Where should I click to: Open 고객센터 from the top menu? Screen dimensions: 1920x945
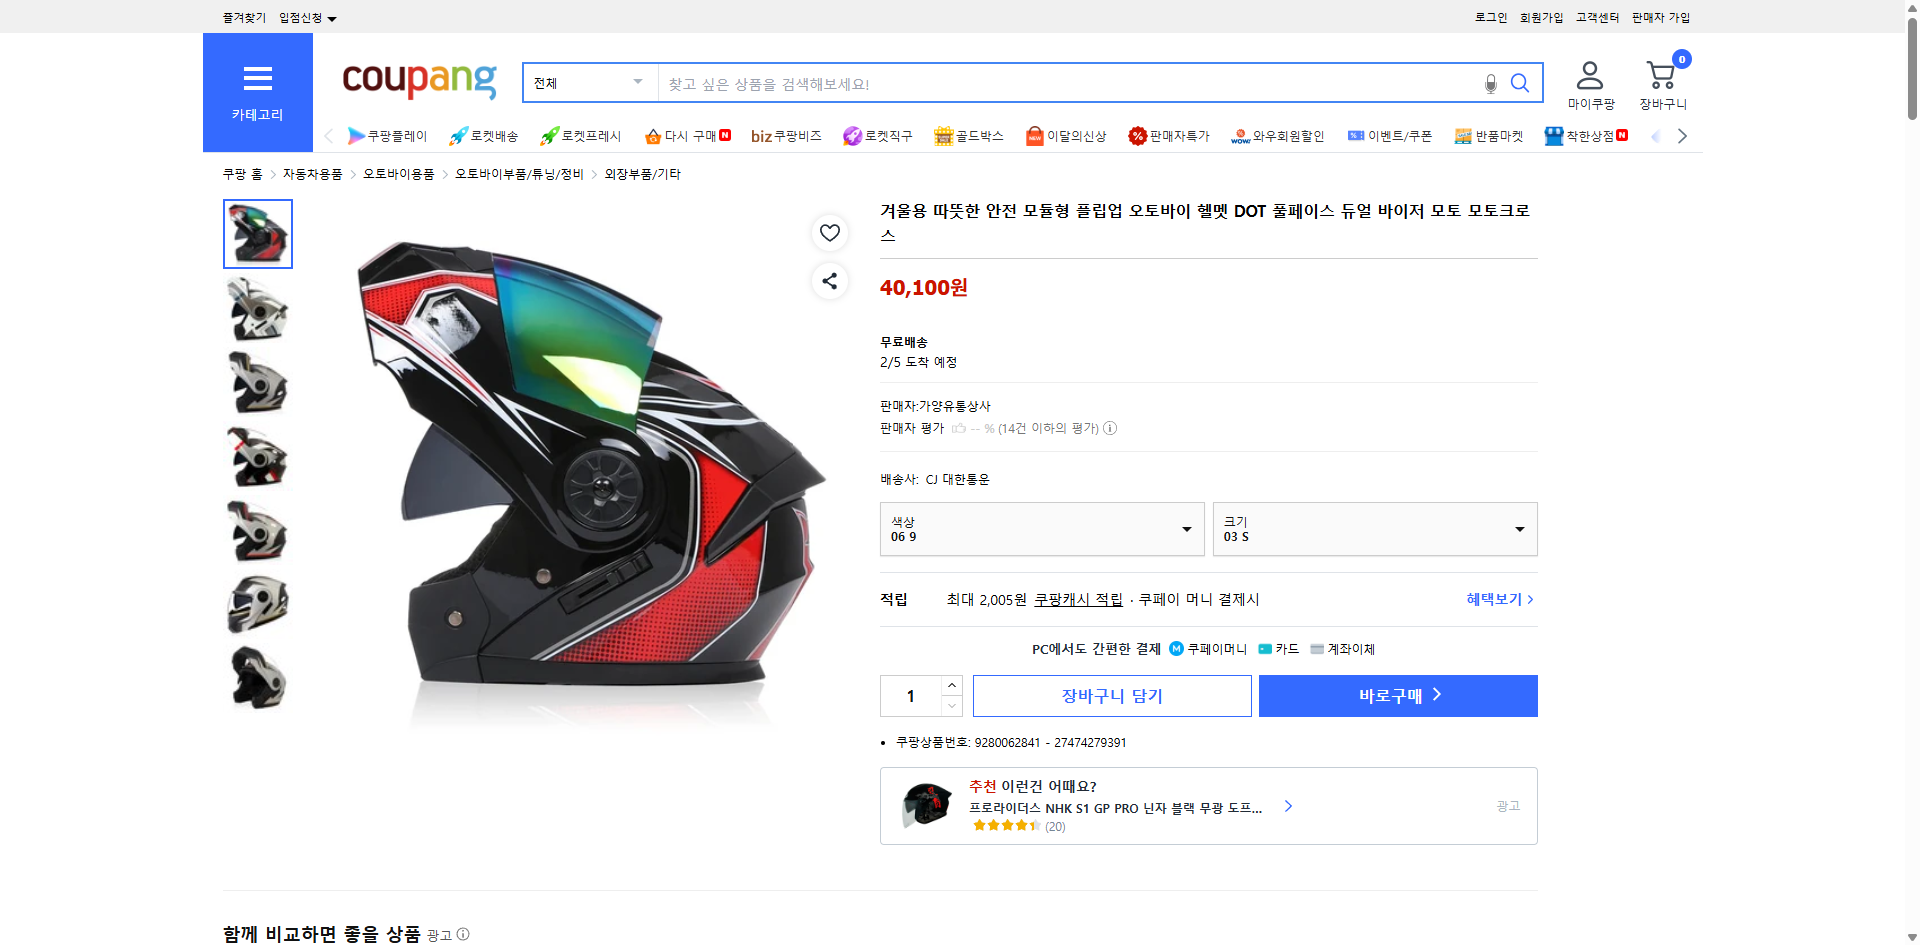[1596, 17]
